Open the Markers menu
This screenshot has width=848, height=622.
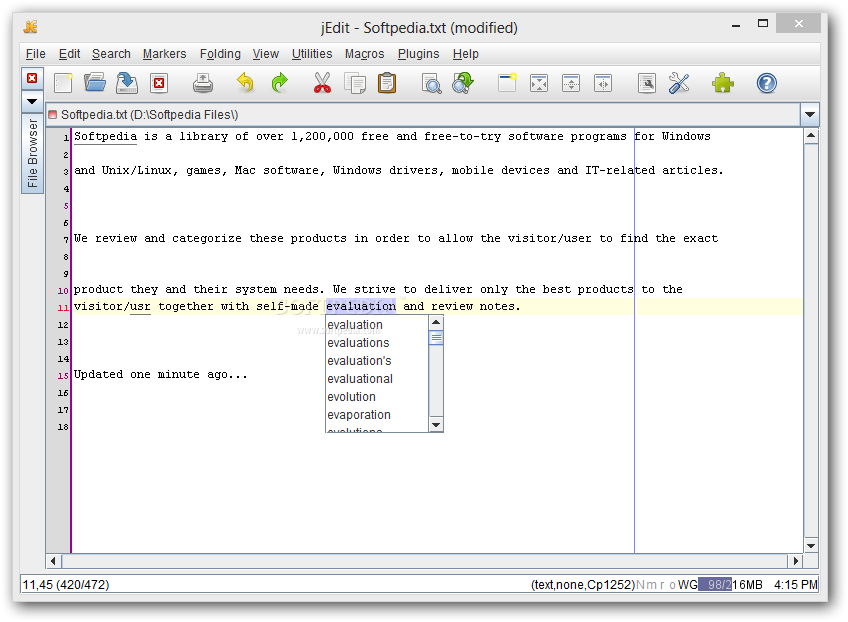[164, 54]
